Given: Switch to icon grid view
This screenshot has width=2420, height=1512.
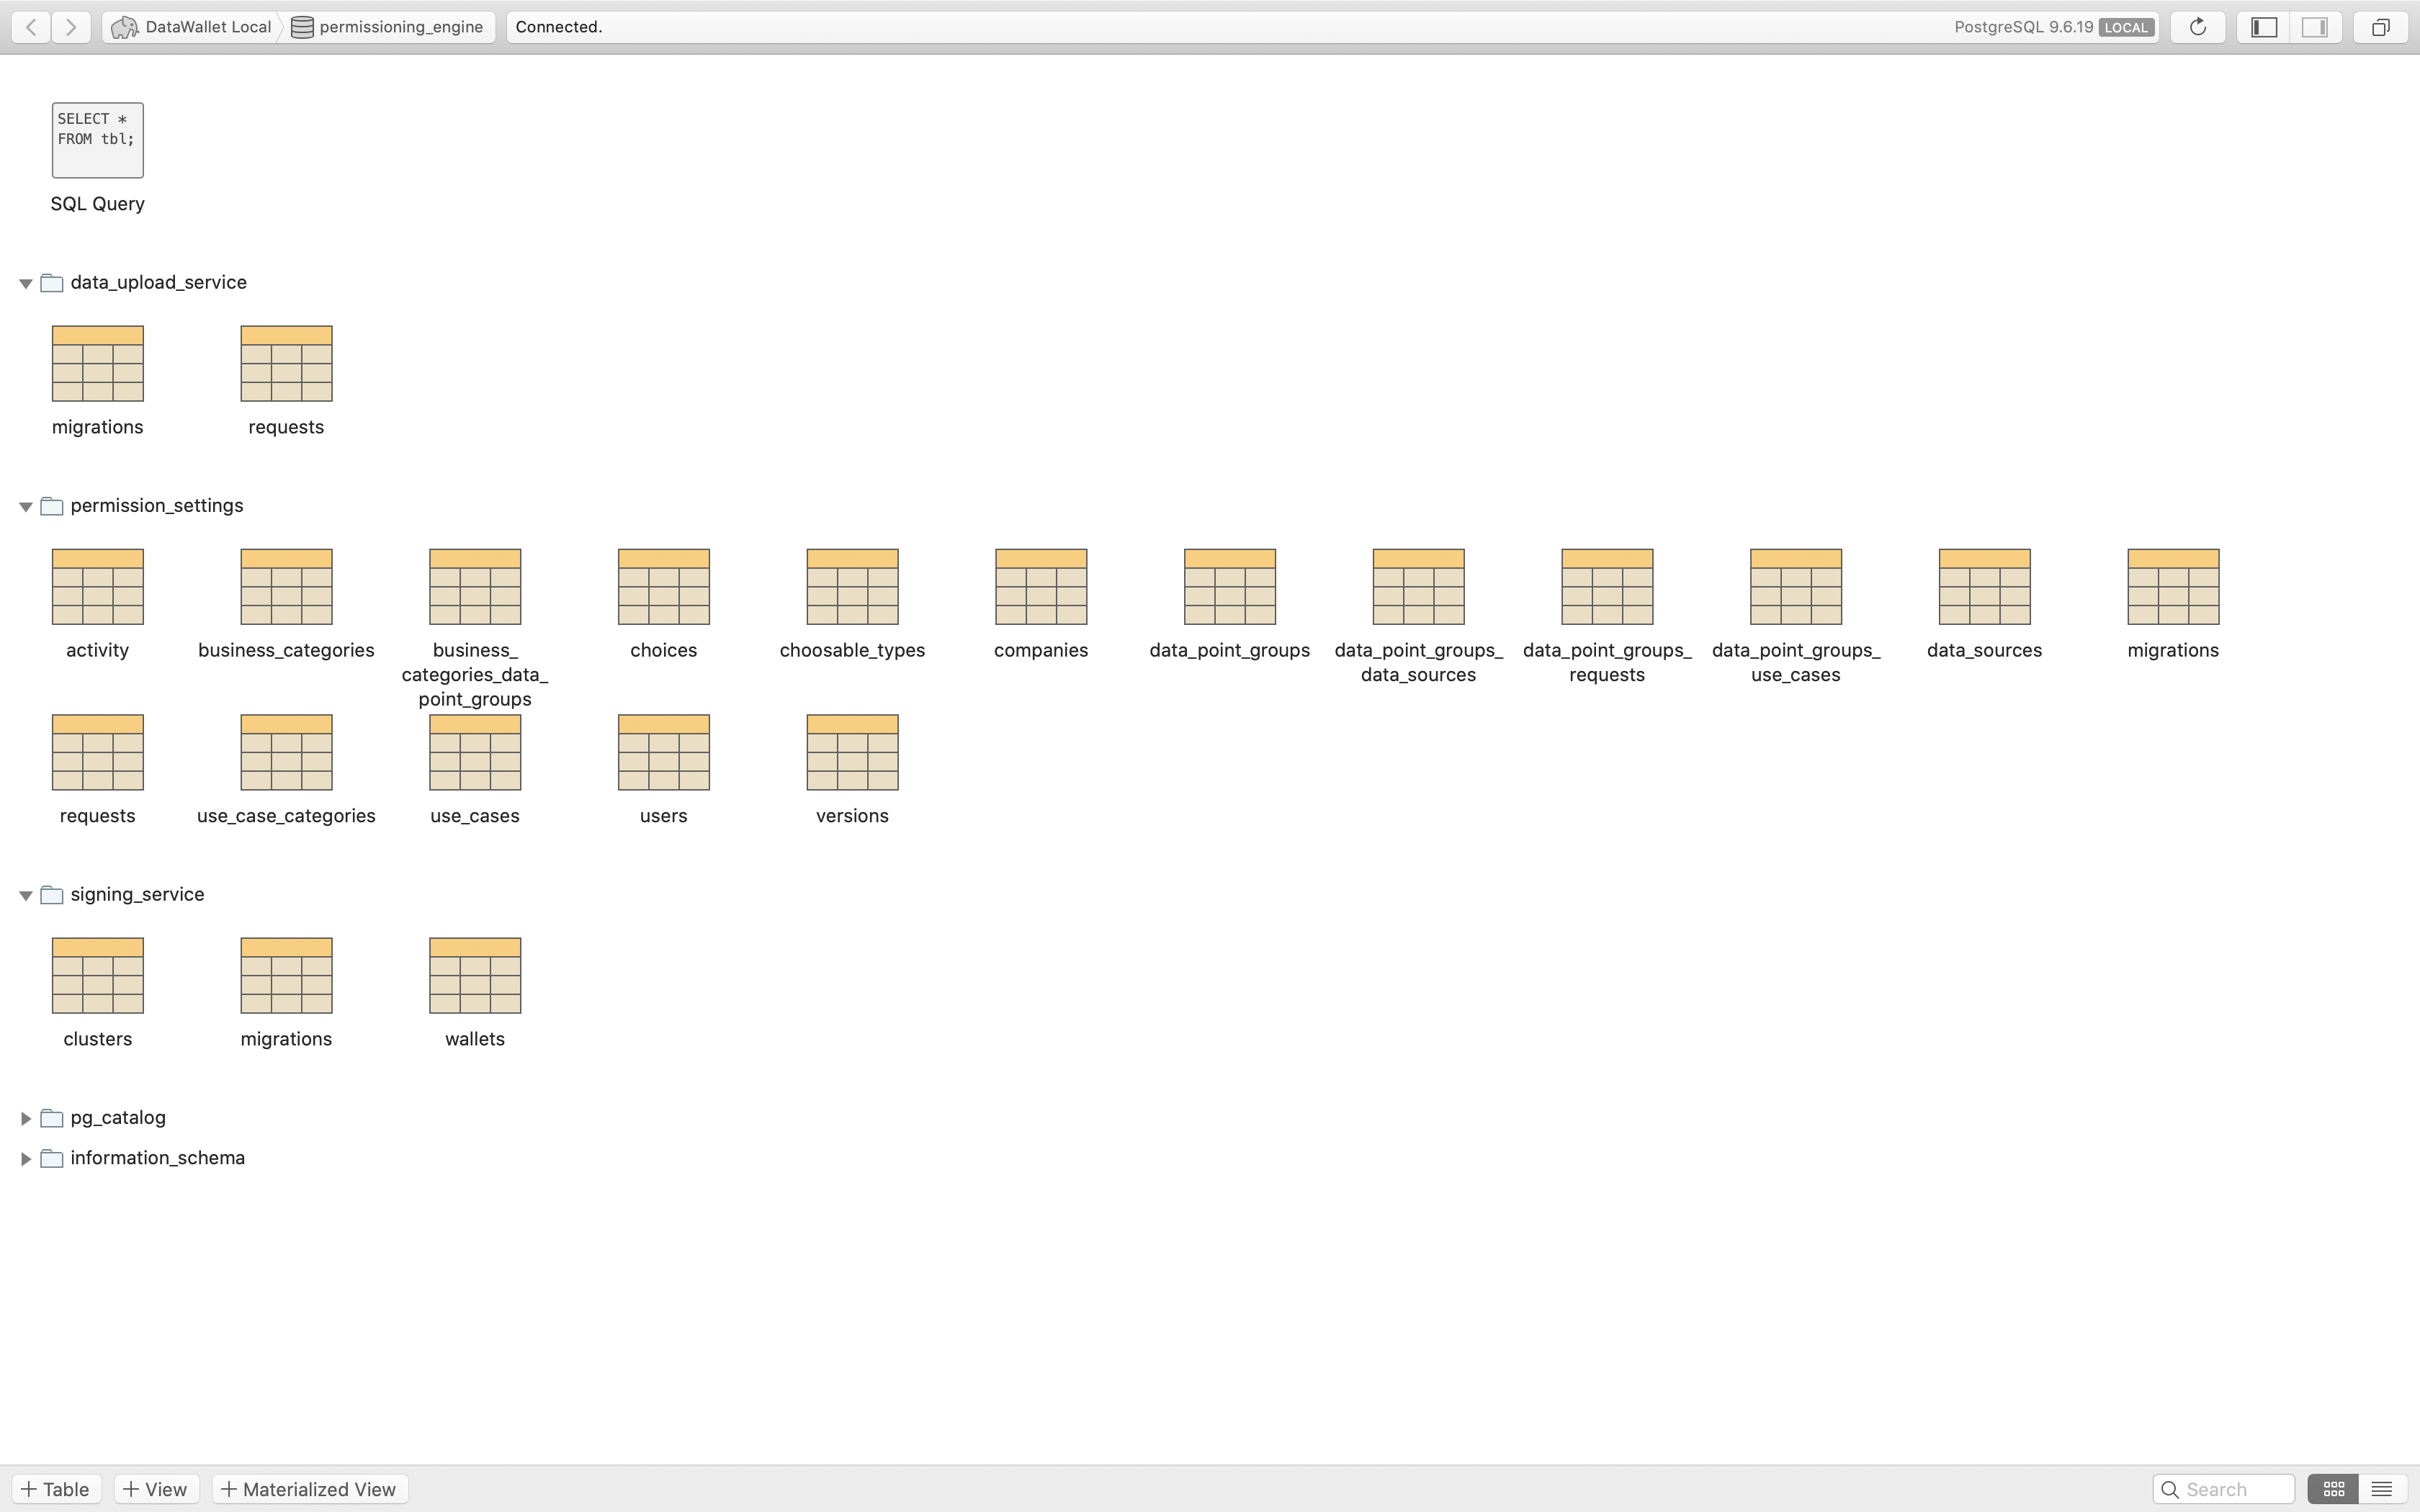Looking at the screenshot, I should (2333, 1489).
